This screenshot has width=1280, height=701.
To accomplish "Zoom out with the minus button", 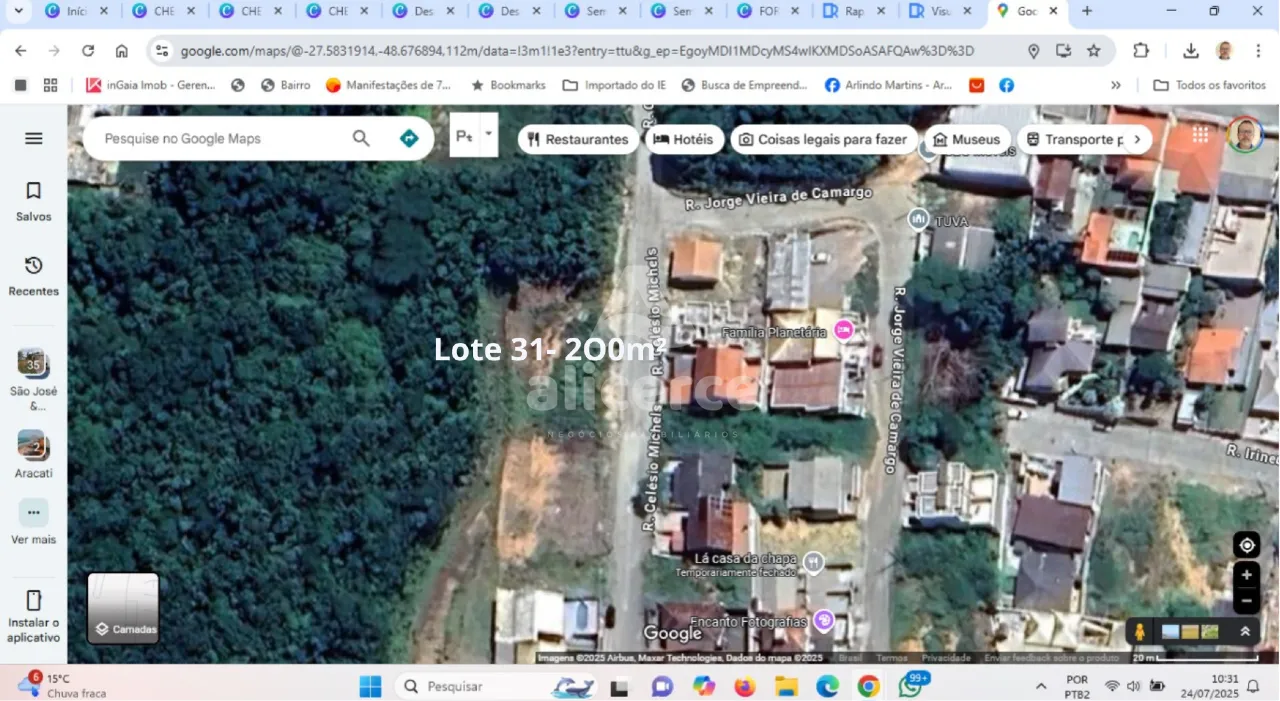I will 1246,601.
